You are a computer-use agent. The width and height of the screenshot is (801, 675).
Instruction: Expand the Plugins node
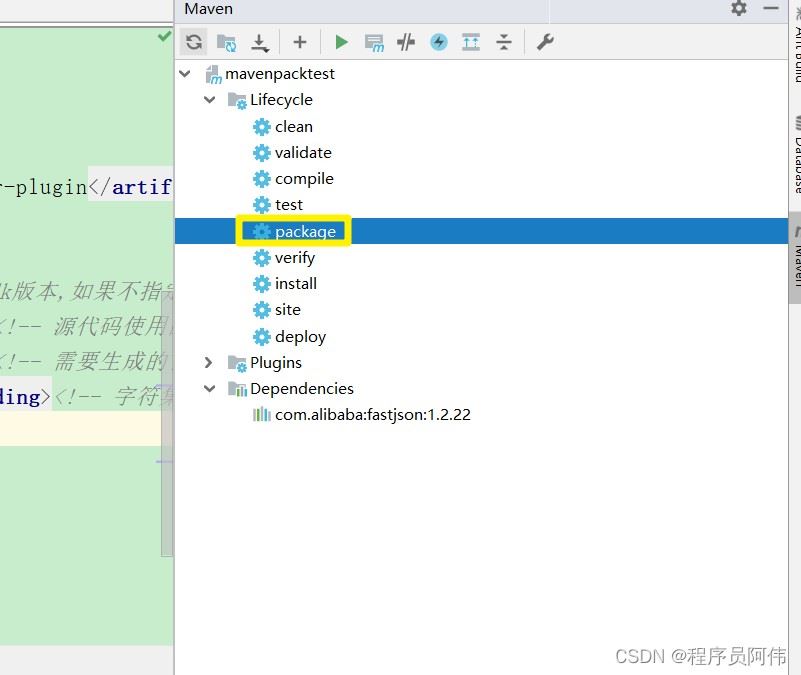(208, 362)
